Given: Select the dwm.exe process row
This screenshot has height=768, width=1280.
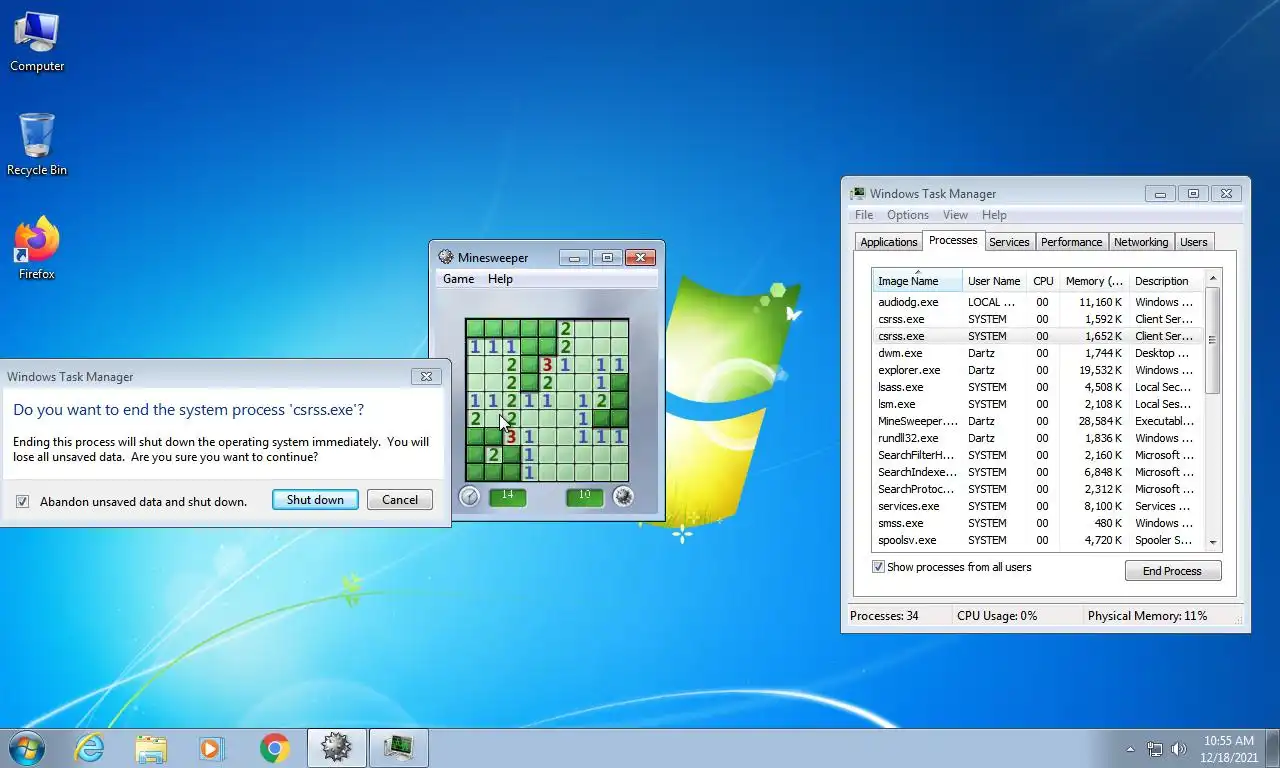Looking at the screenshot, I should pyautogui.click(x=1037, y=353).
